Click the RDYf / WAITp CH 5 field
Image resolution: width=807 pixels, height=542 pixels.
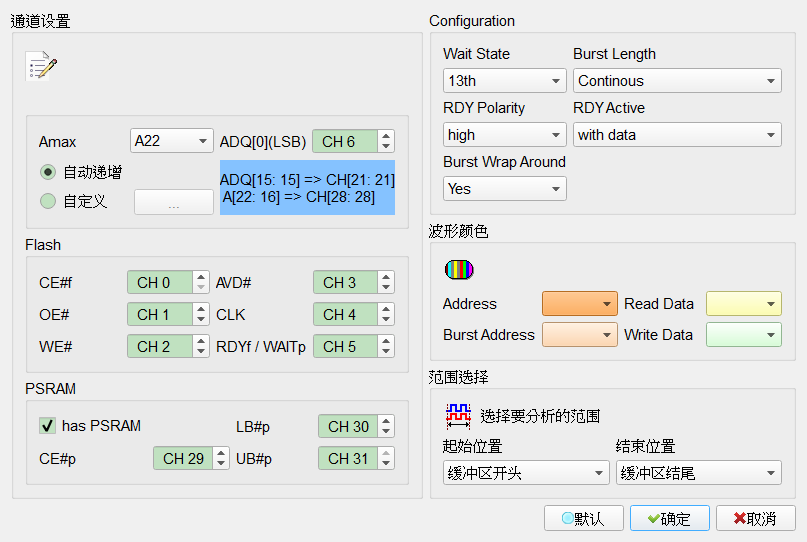pos(345,346)
